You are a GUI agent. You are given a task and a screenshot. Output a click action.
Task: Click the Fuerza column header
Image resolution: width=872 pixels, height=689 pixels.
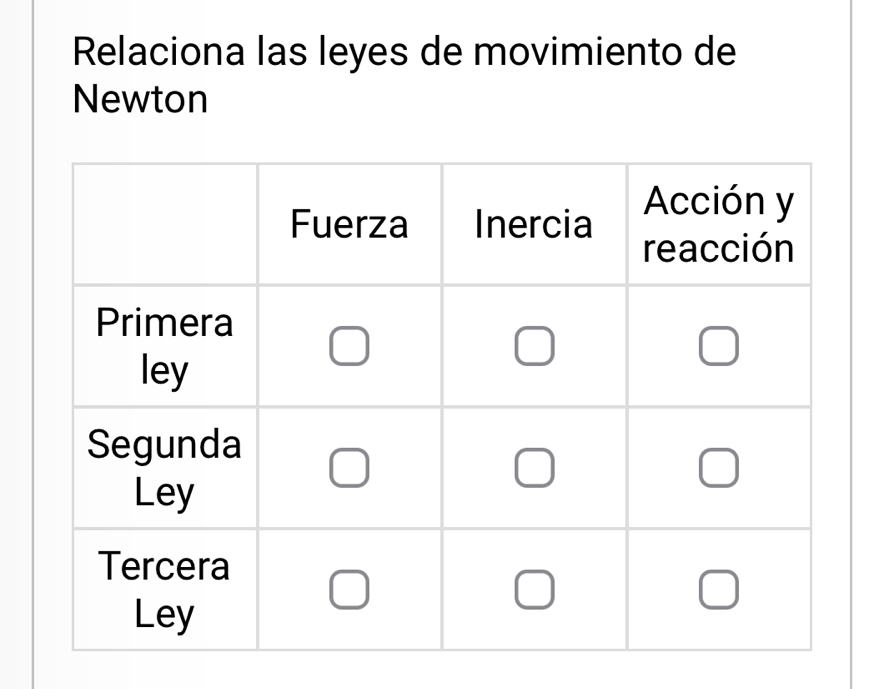(x=349, y=225)
